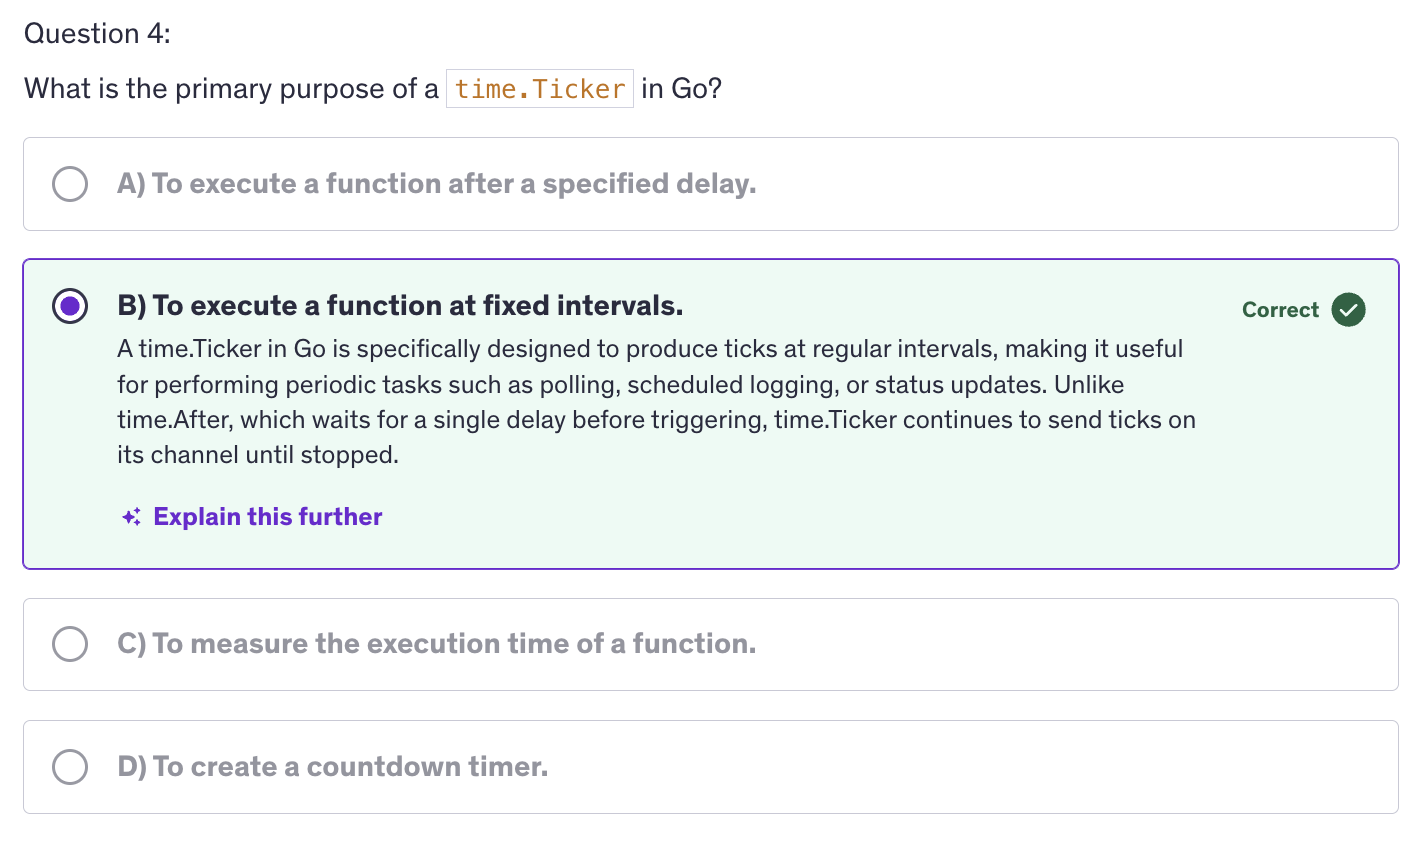Choose the radio button for option C

(x=70, y=644)
